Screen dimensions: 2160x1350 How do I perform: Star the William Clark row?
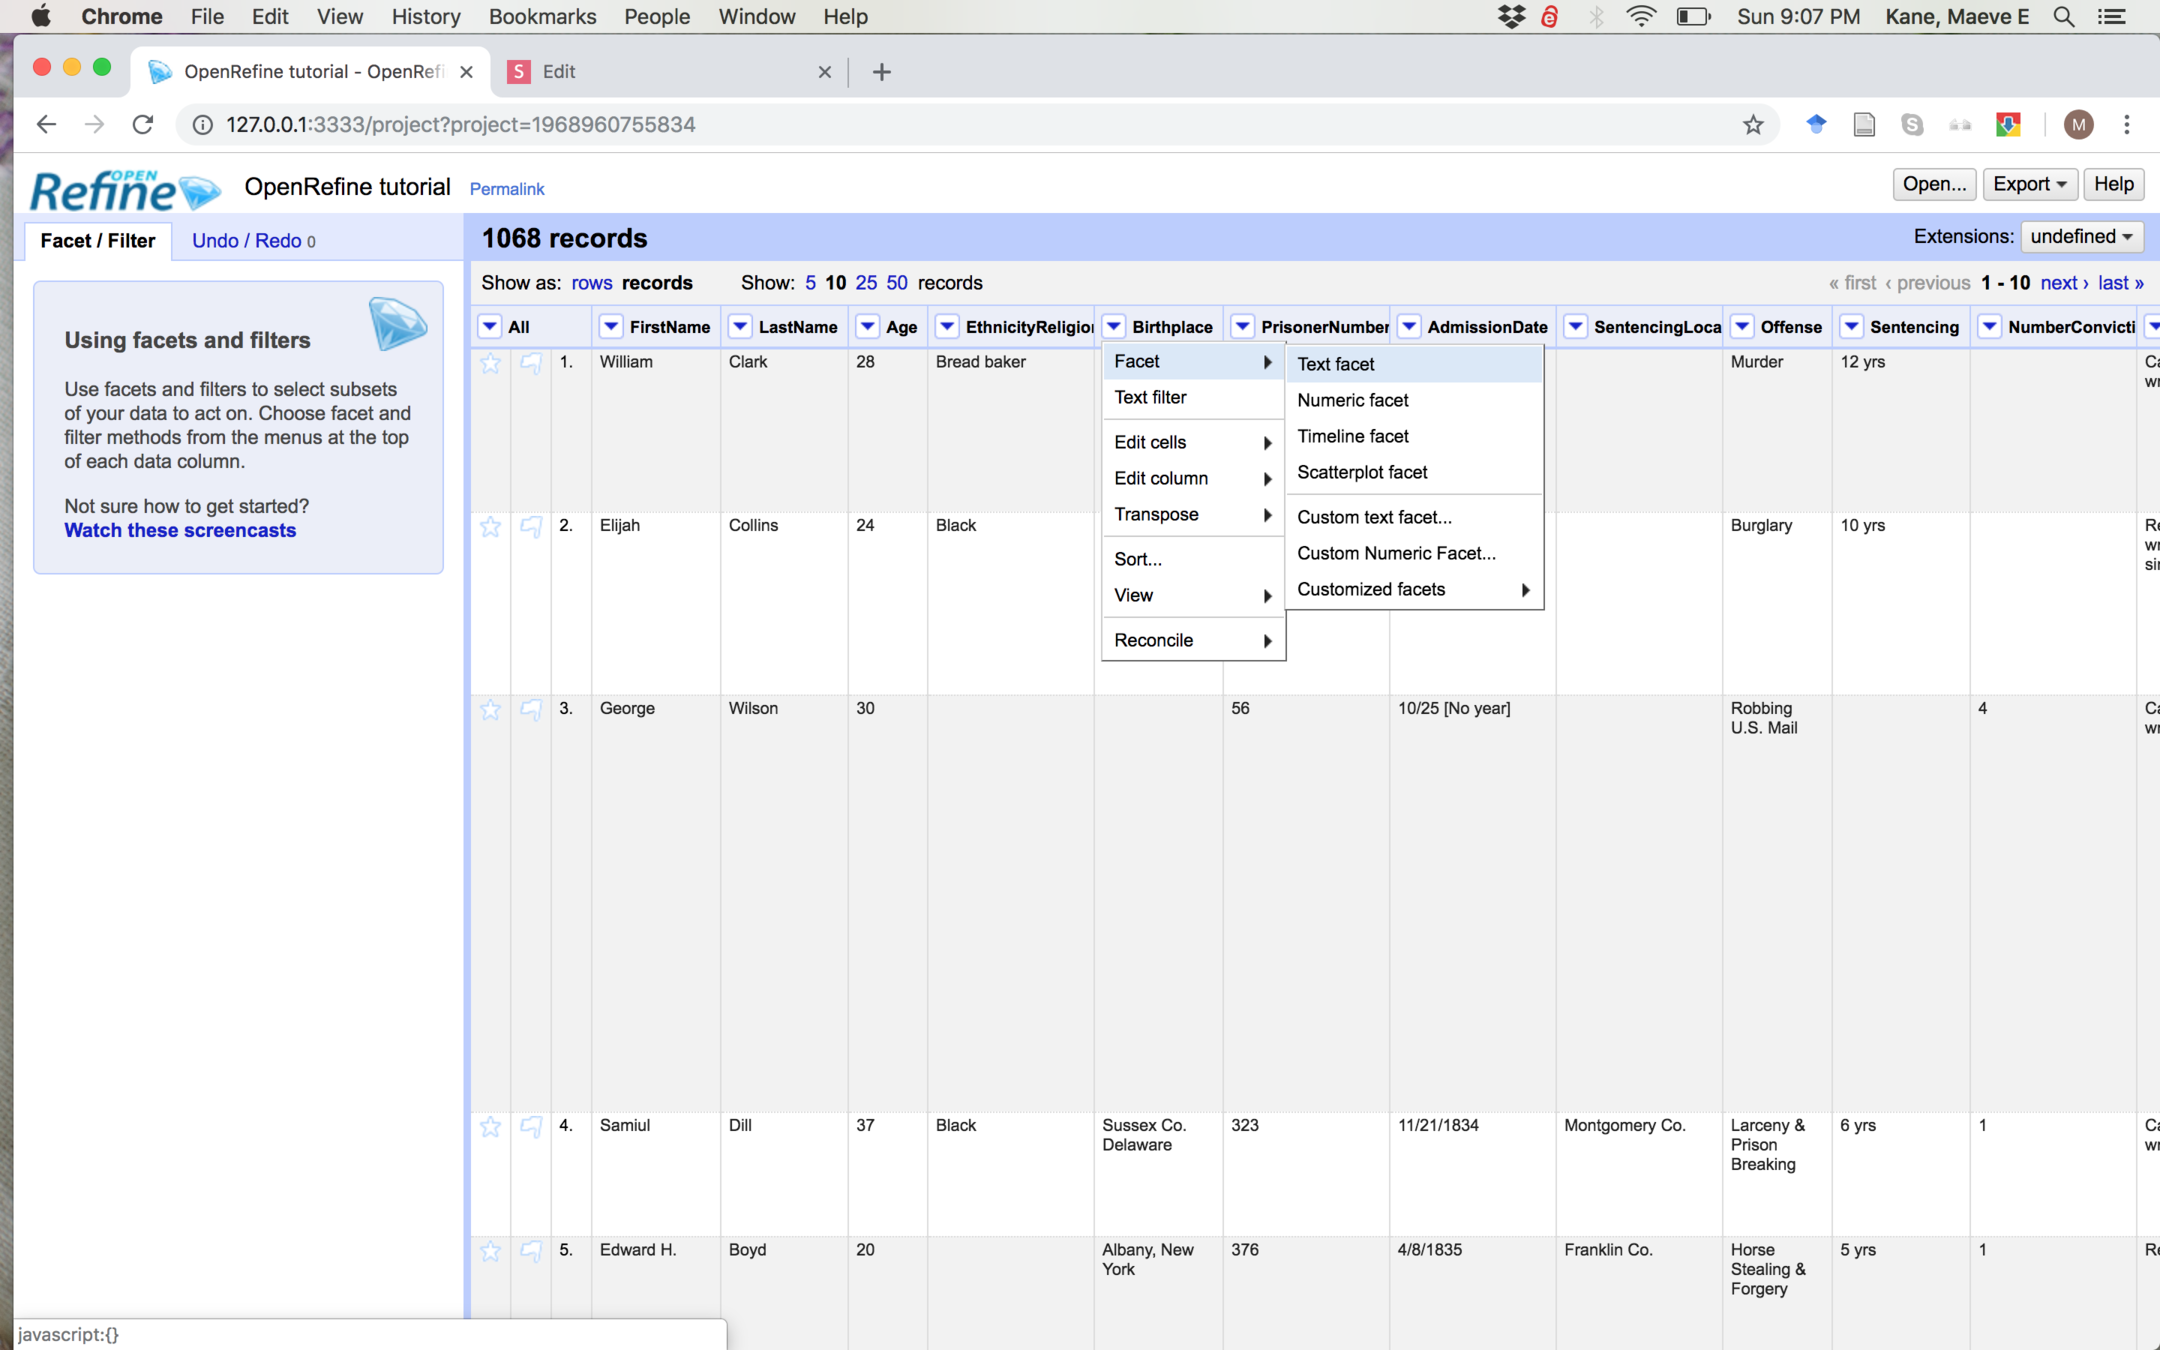pyautogui.click(x=490, y=363)
